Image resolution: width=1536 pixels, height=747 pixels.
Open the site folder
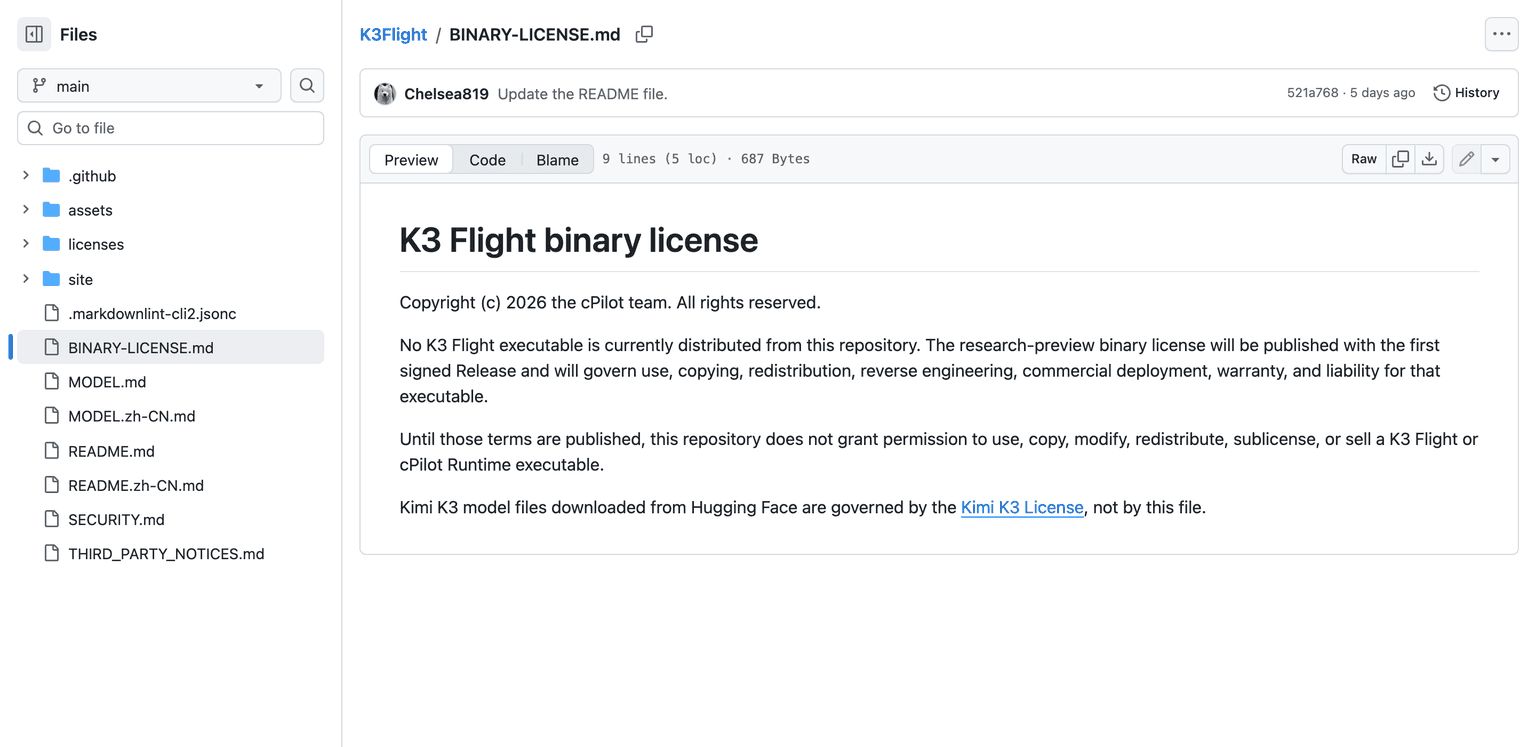coord(80,279)
